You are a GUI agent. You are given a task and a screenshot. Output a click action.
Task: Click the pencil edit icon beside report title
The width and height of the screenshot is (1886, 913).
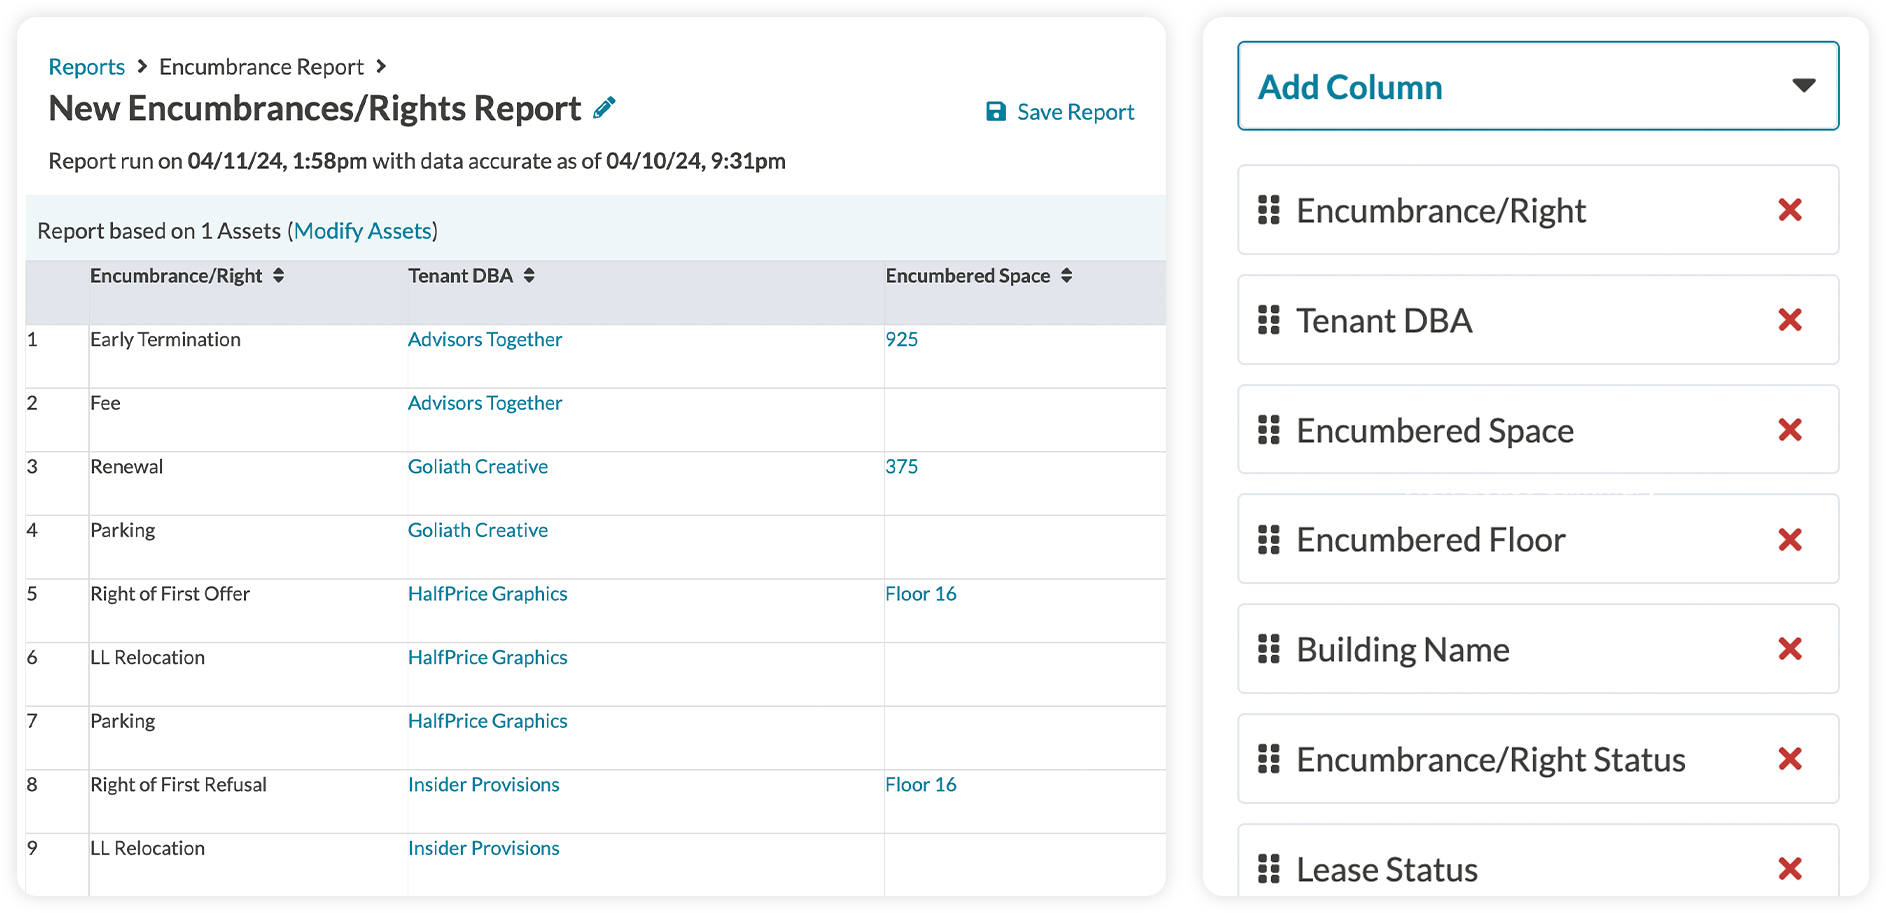604,108
